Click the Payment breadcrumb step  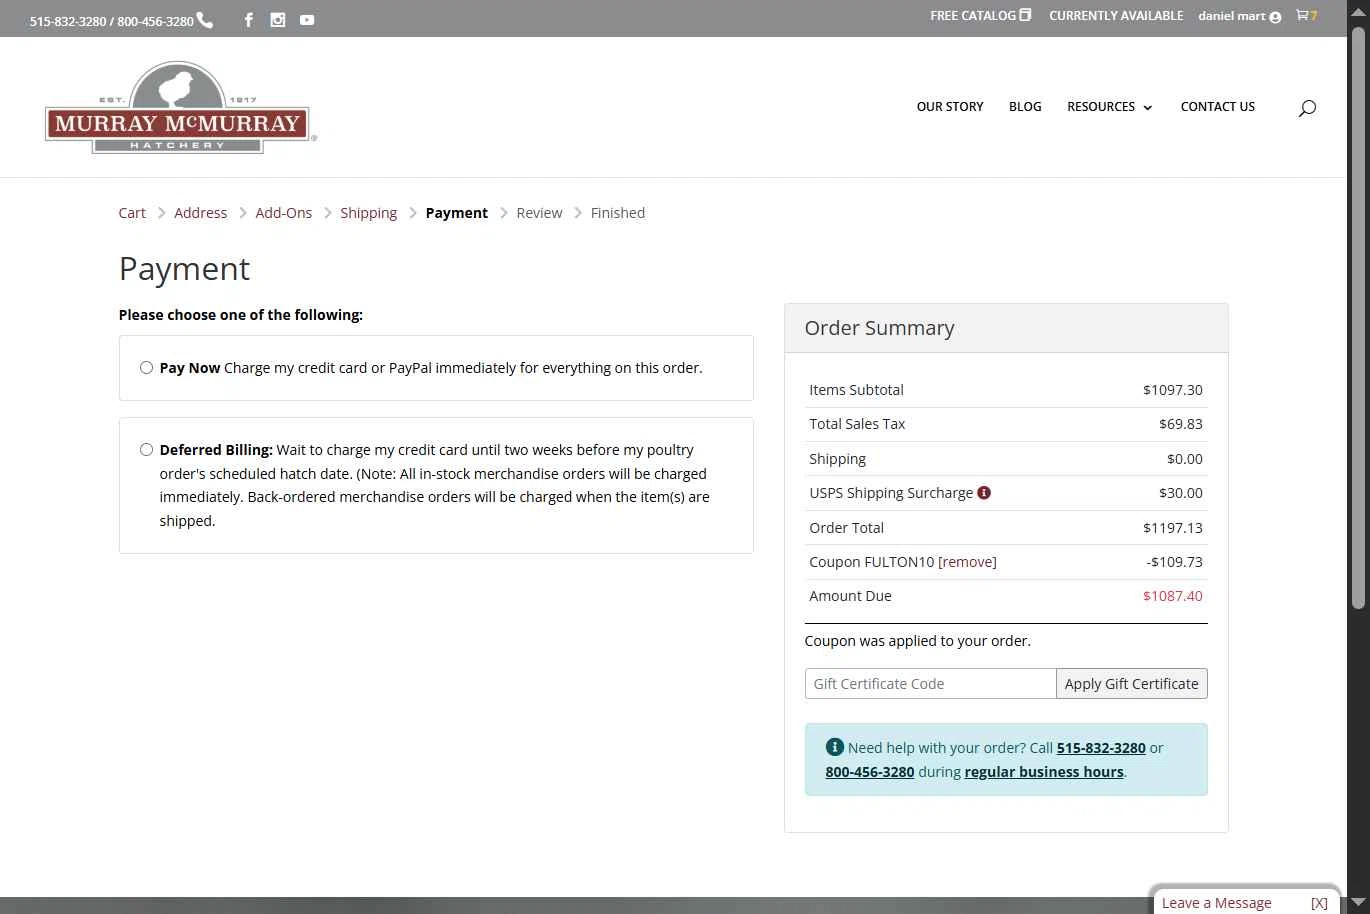pyautogui.click(x=457, y=213)
